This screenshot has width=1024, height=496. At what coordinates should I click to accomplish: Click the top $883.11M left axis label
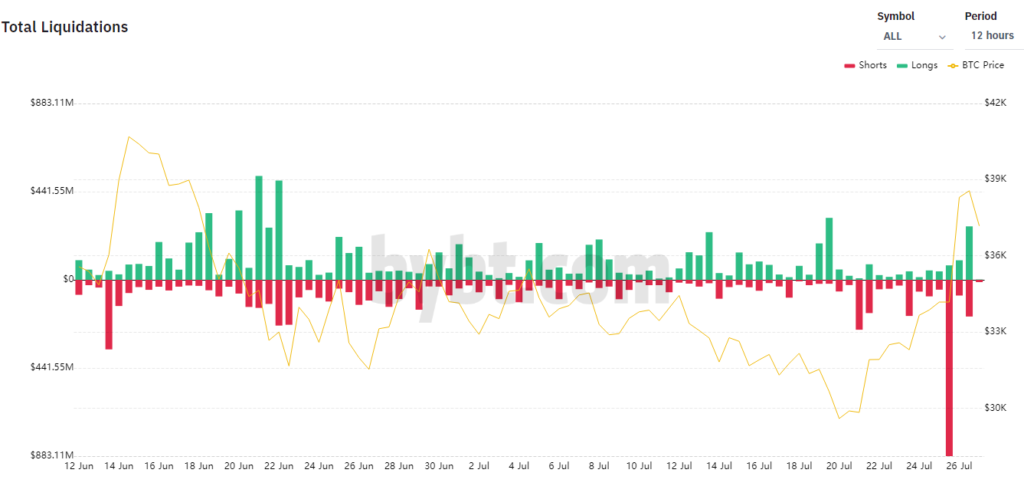click(52, 103)
